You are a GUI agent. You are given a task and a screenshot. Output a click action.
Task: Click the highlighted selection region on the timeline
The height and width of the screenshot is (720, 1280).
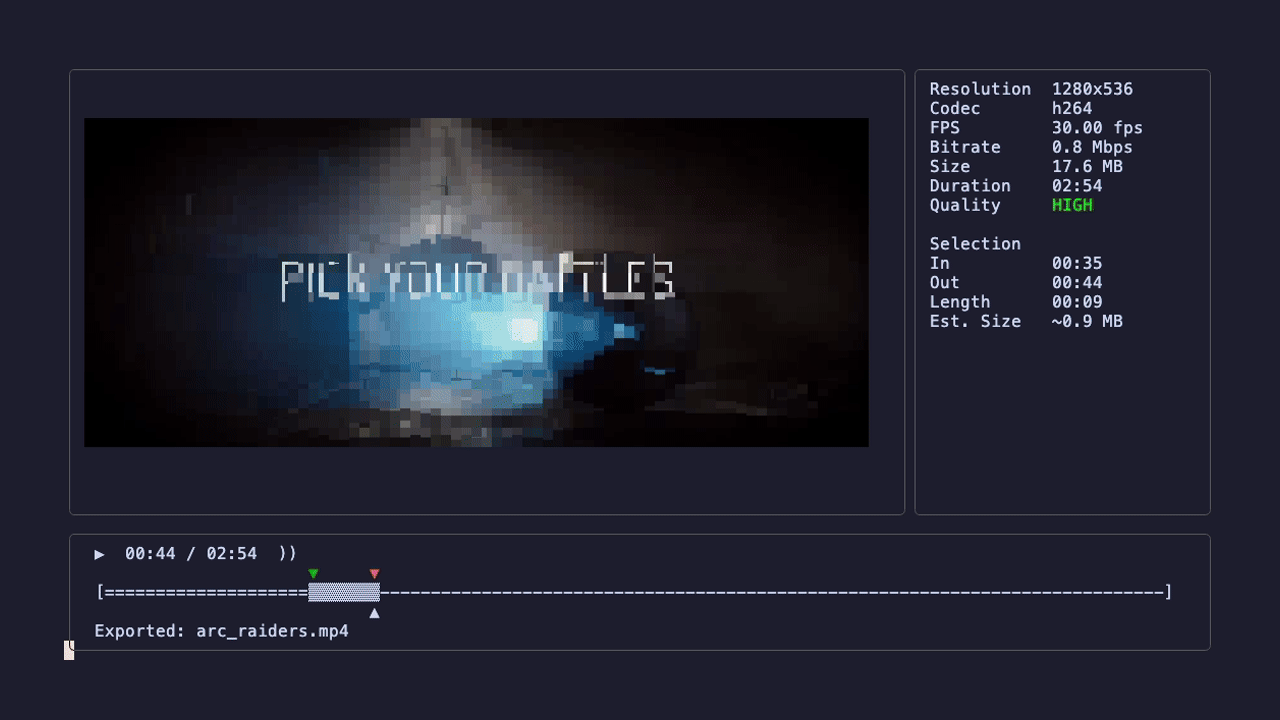(x=343, y=591)
